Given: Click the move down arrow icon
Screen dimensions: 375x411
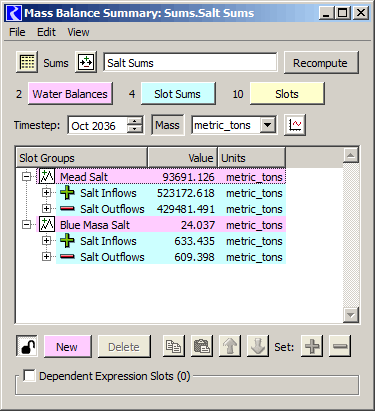Looking at the screenshot, I should click(258, 346).
